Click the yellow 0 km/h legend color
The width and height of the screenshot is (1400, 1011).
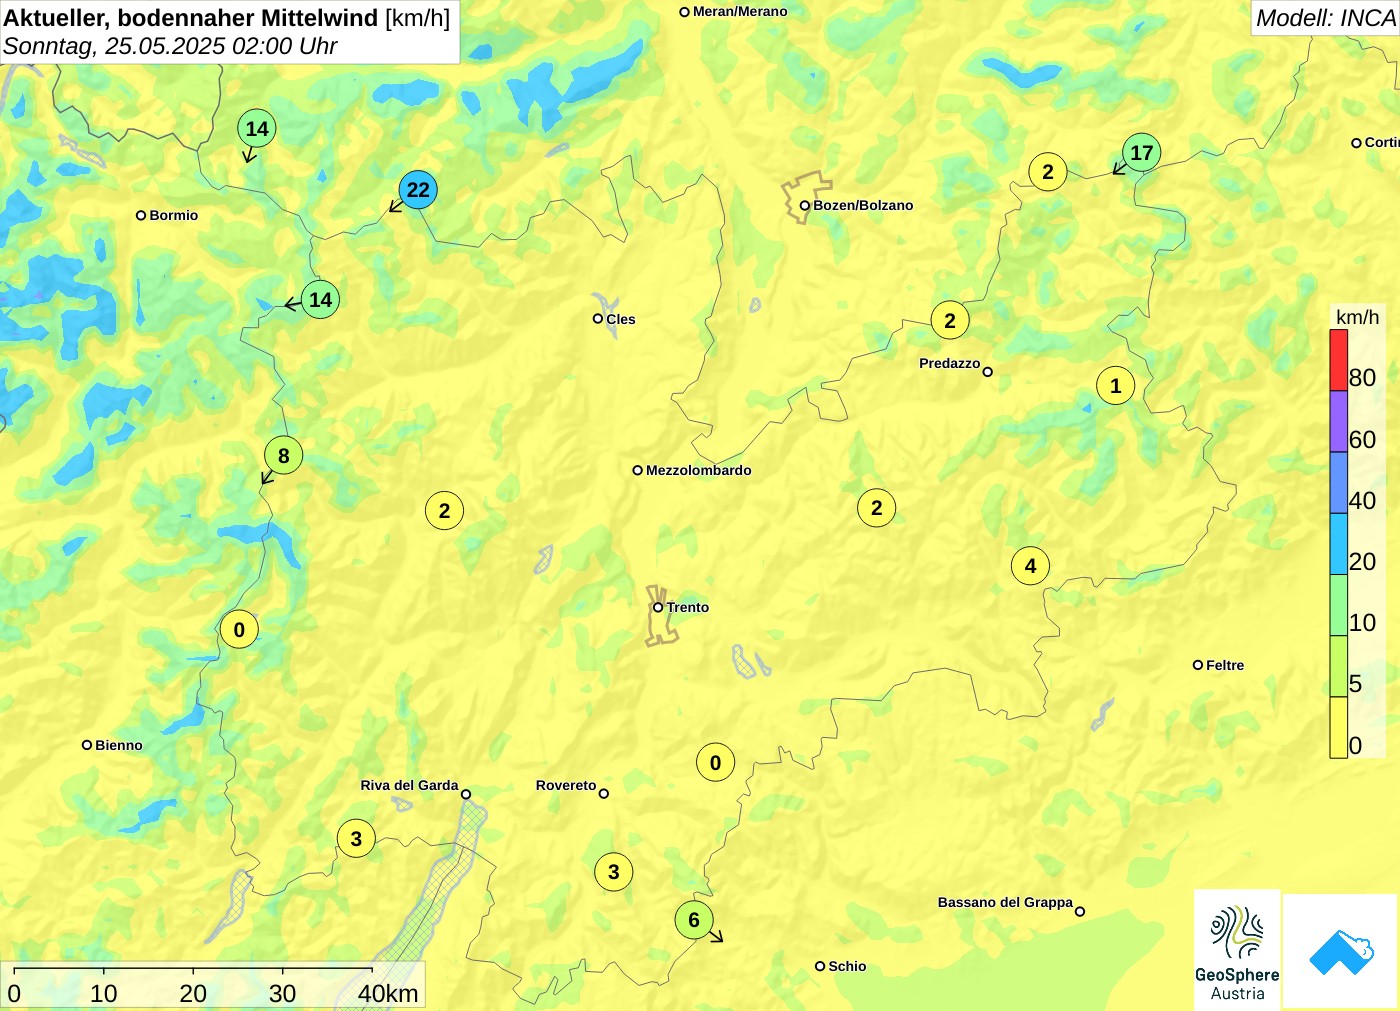[1338, 727]
